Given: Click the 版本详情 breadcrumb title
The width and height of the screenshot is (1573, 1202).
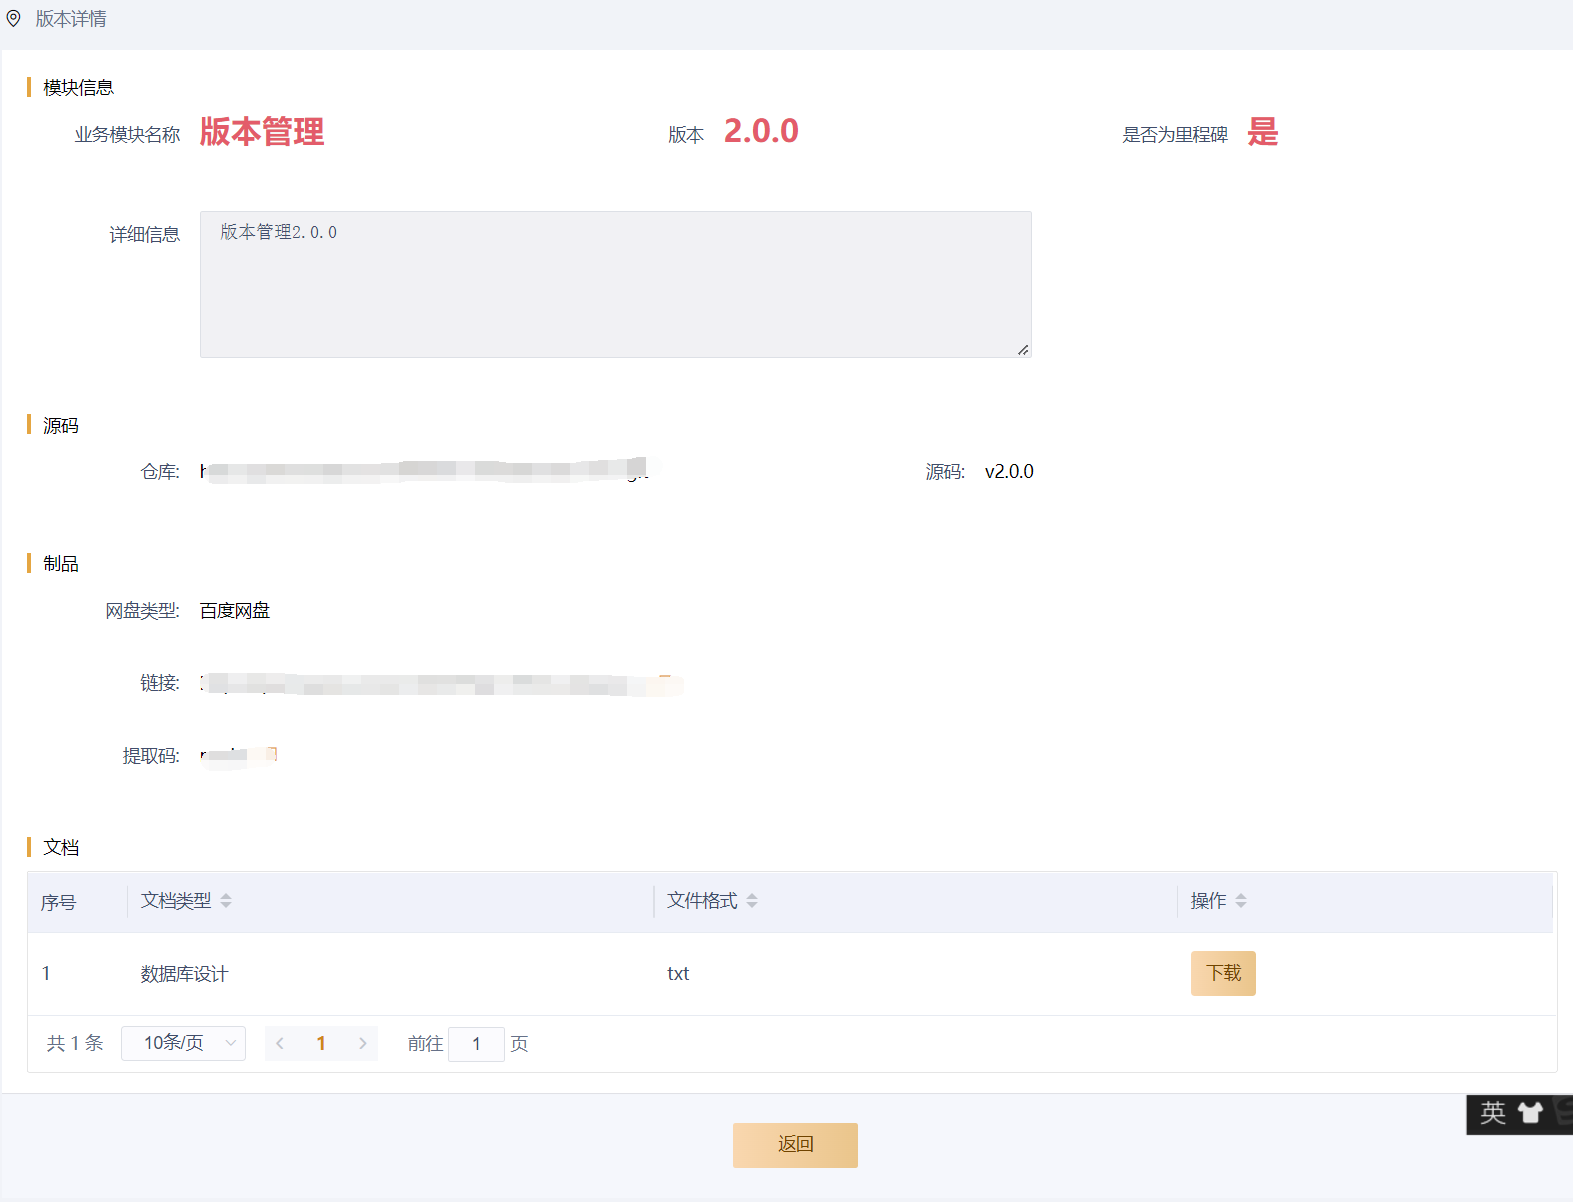Looking at the screenshot, I should (71, 19).
